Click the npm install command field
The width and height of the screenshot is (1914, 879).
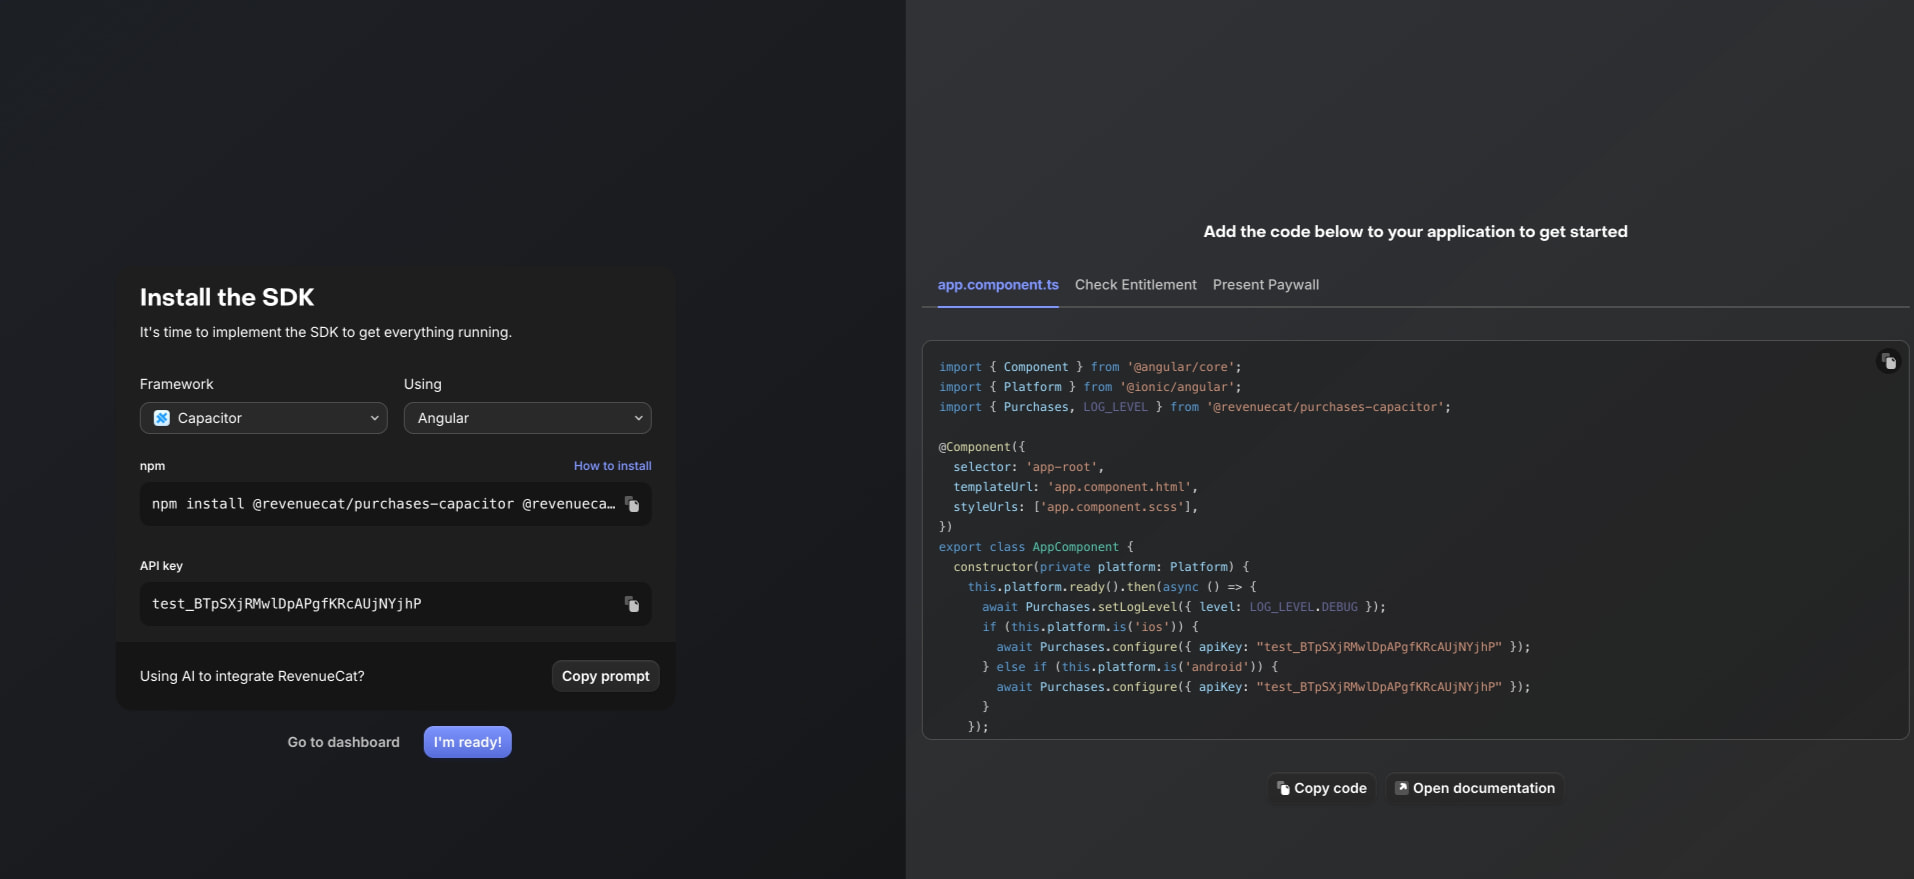tap(396, 504)
